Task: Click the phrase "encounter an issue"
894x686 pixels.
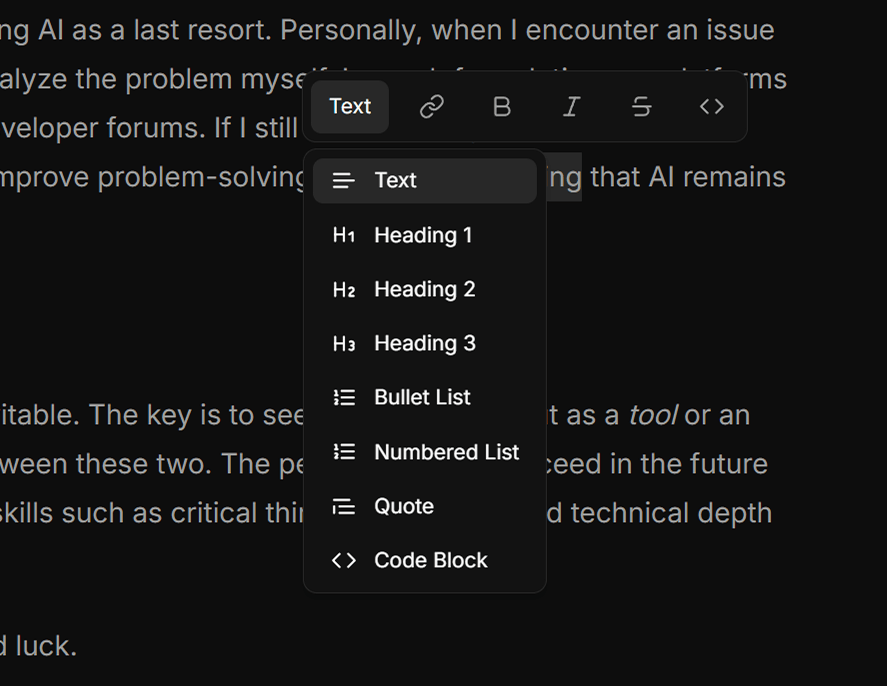Action: (x=649, y=30)
